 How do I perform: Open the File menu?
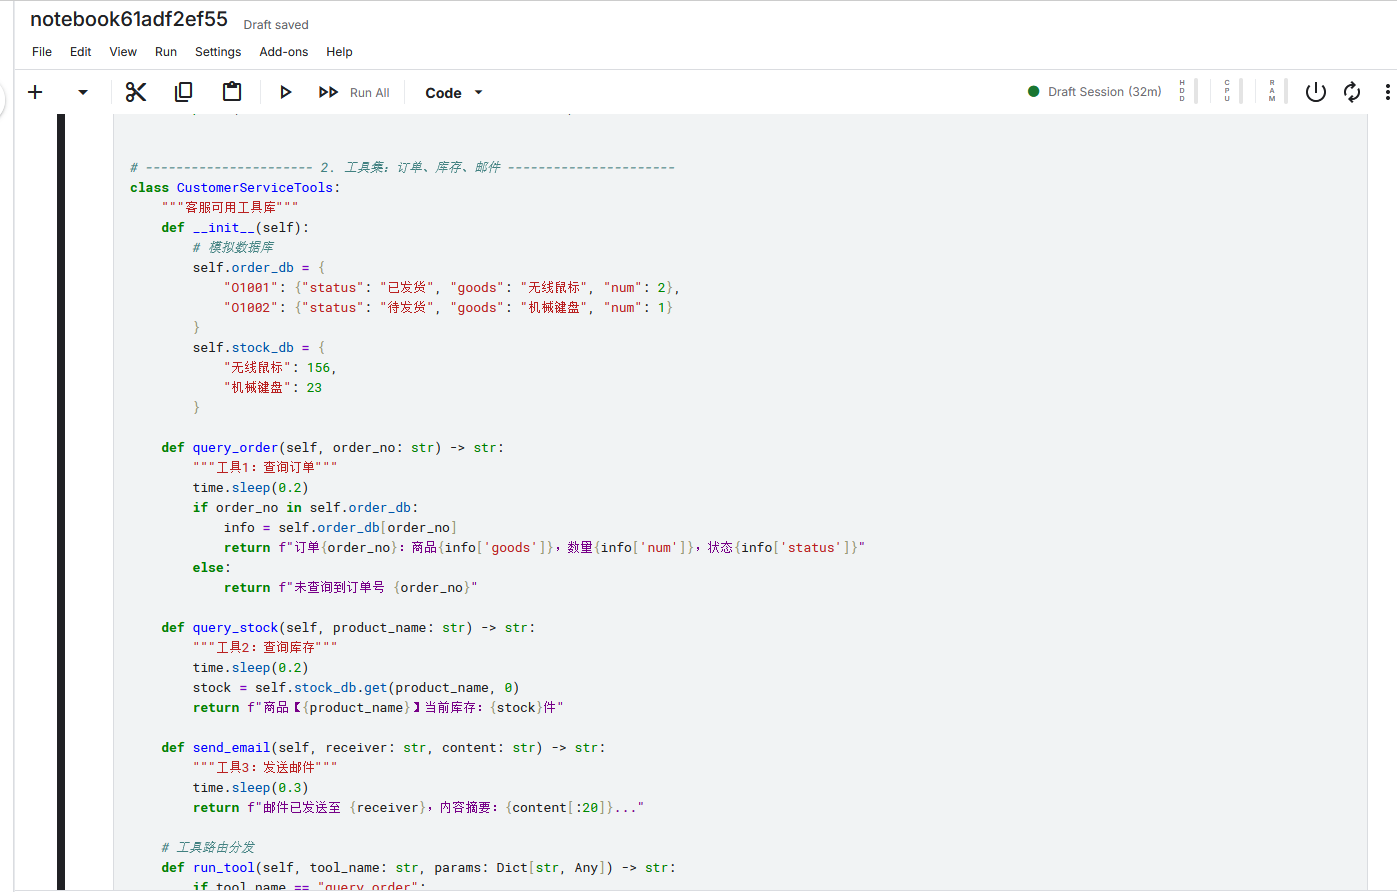point(42,52)
